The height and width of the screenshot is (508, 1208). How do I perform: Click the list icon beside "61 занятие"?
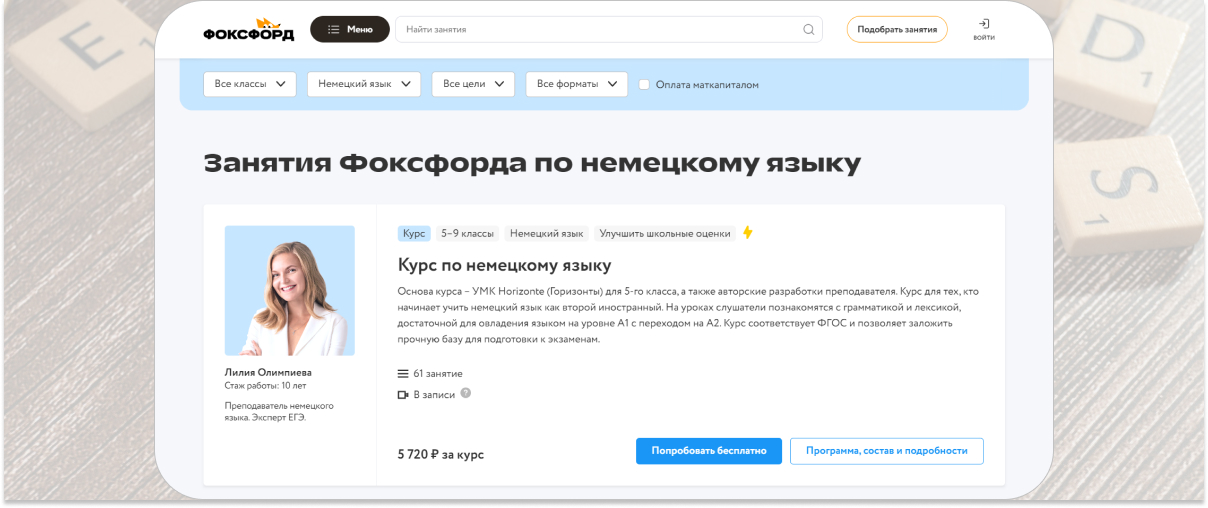403,374
